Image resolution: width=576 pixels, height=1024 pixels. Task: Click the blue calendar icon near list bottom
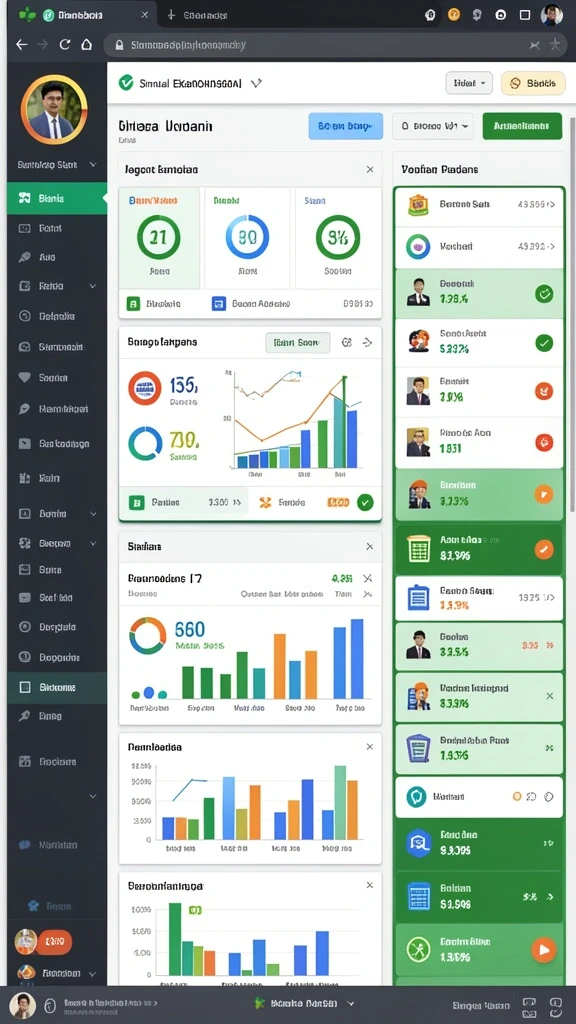[x=417, y=896]
